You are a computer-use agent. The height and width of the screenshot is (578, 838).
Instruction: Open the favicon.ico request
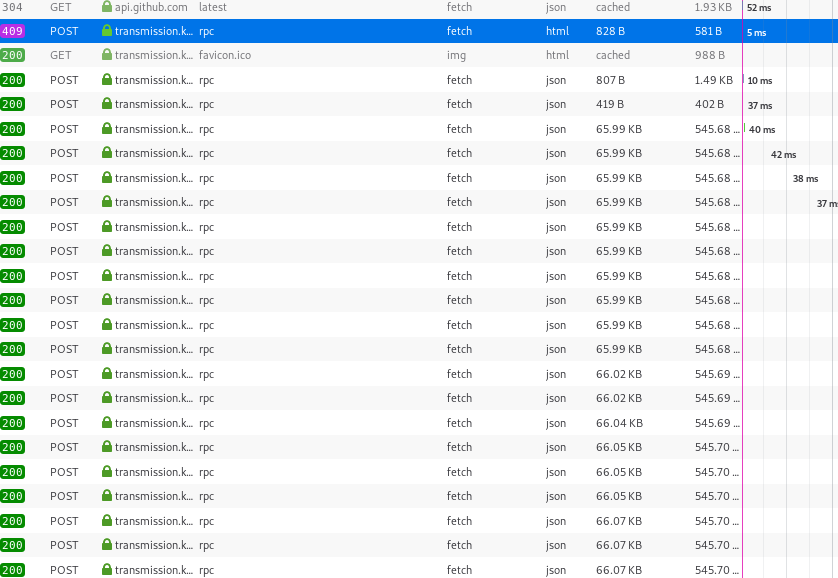coord(225,55)
